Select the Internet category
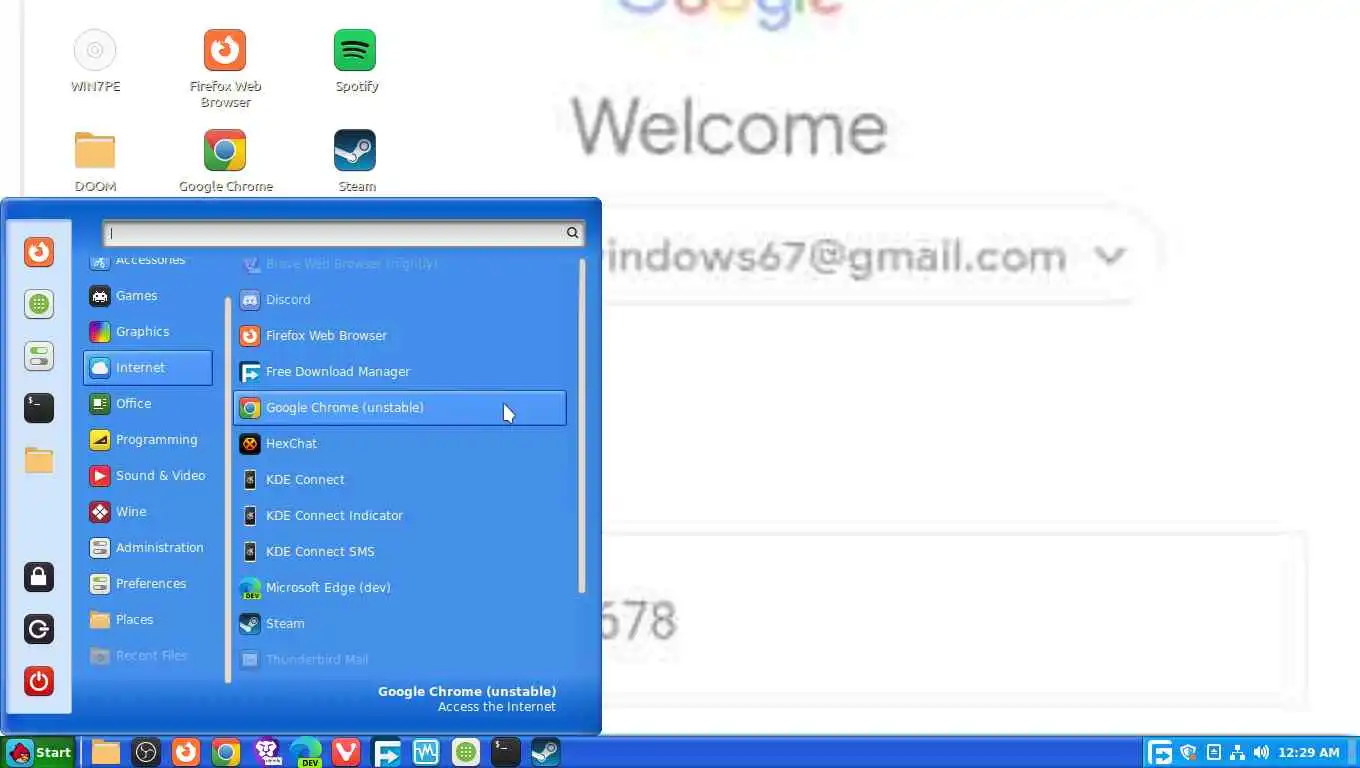This screenshot has width=1360, height=768. [148, 368]
